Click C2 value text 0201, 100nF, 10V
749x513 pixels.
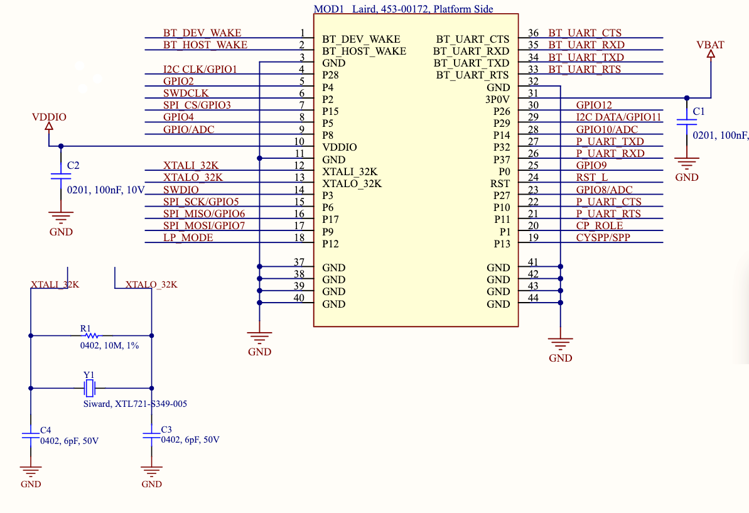[x=106, y=190]
